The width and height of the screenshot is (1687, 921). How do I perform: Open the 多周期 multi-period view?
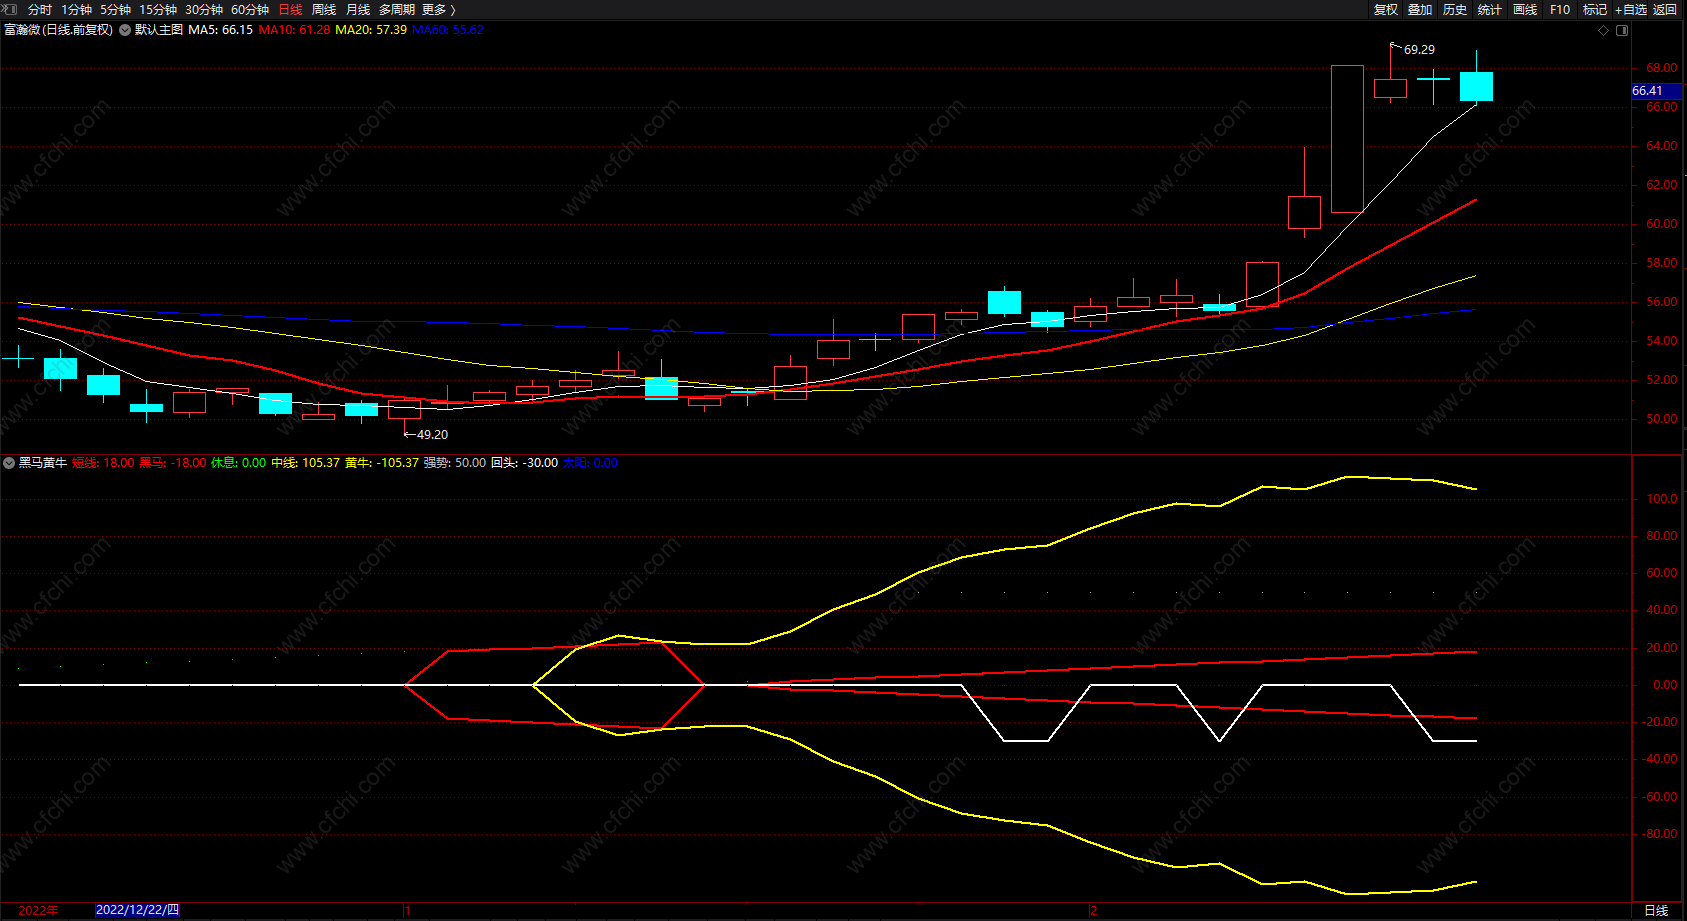tap(396, 10)
